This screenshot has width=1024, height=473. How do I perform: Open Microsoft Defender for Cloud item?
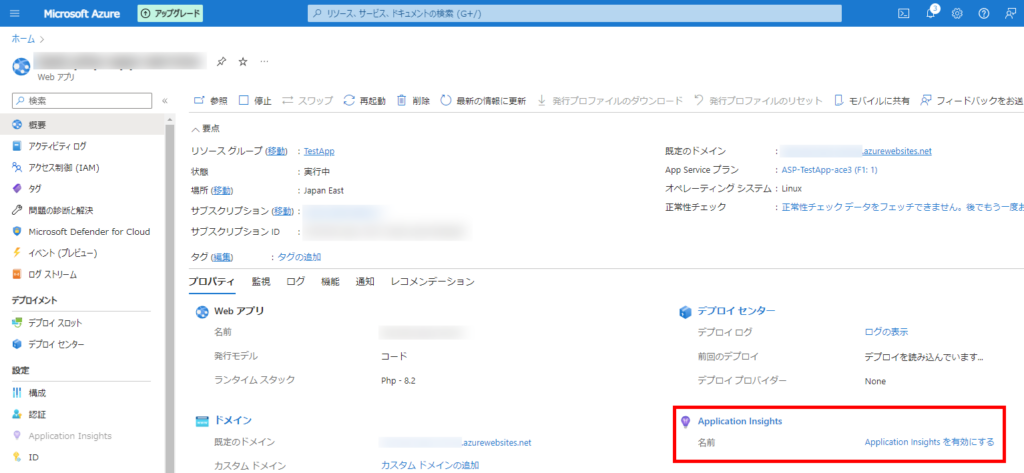(82, 231)
